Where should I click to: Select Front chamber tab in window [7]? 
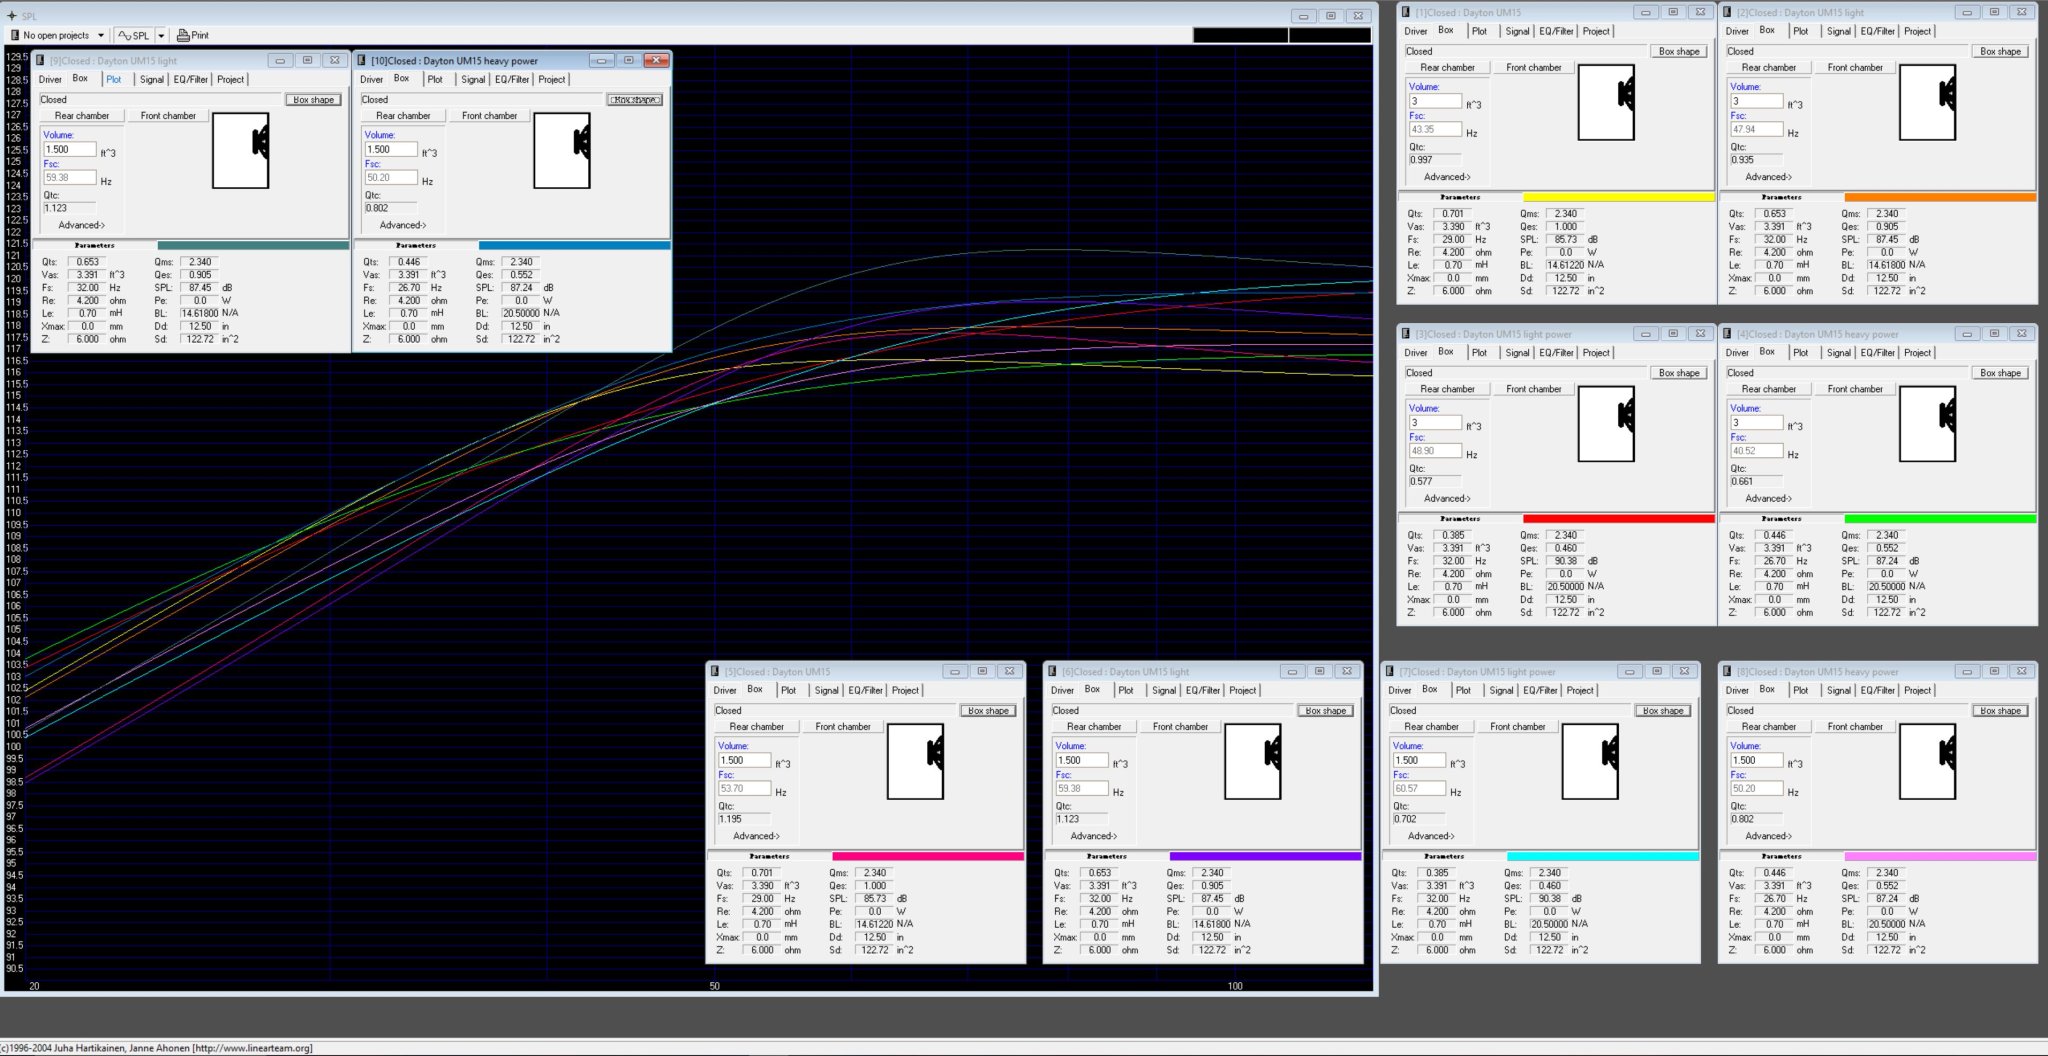[x=1517, y=726]
